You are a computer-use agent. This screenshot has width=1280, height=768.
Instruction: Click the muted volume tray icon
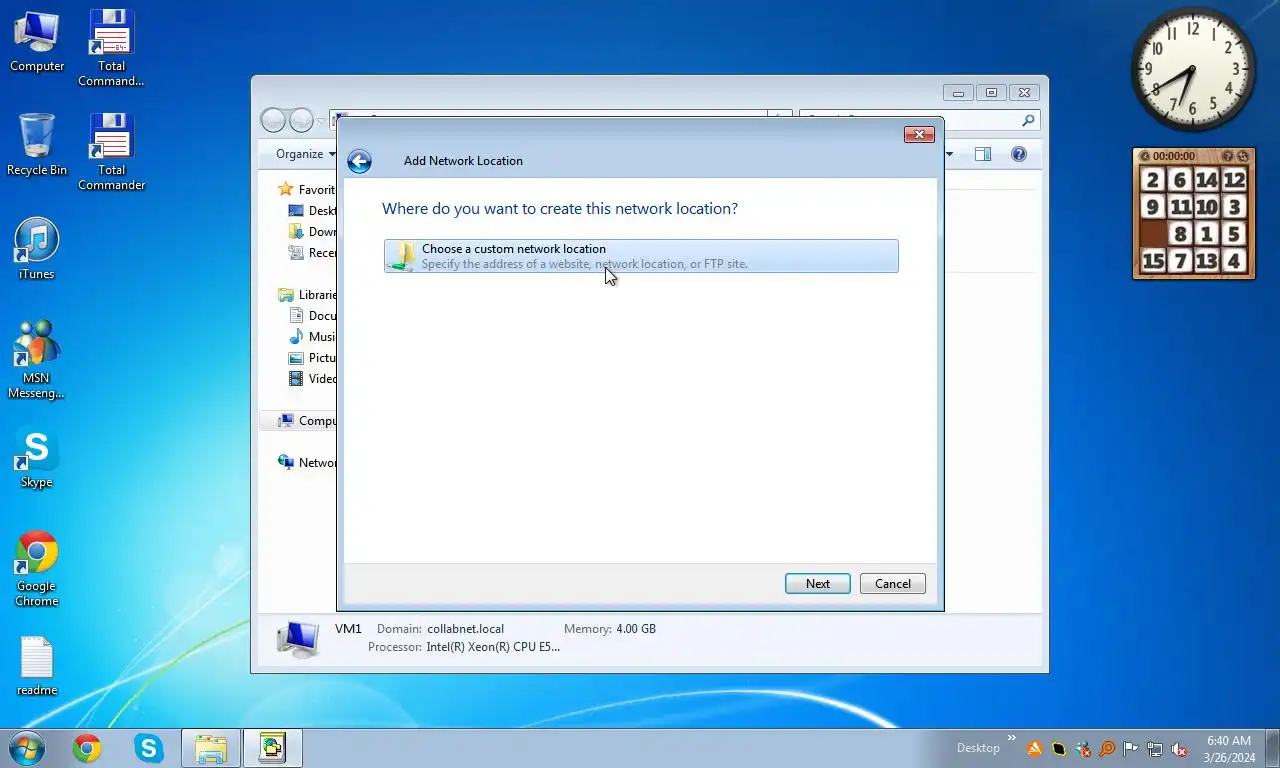(x=1179, y=749)
